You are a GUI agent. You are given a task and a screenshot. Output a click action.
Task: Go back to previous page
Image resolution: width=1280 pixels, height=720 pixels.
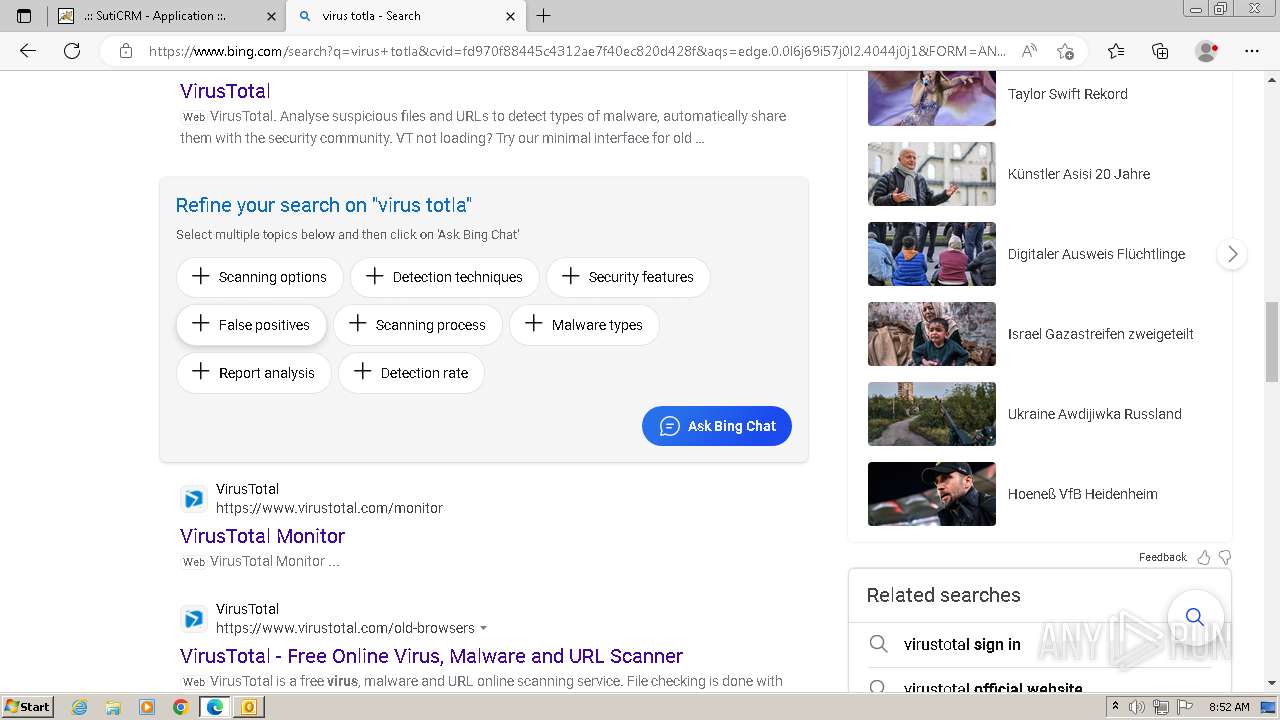(28, 51)
